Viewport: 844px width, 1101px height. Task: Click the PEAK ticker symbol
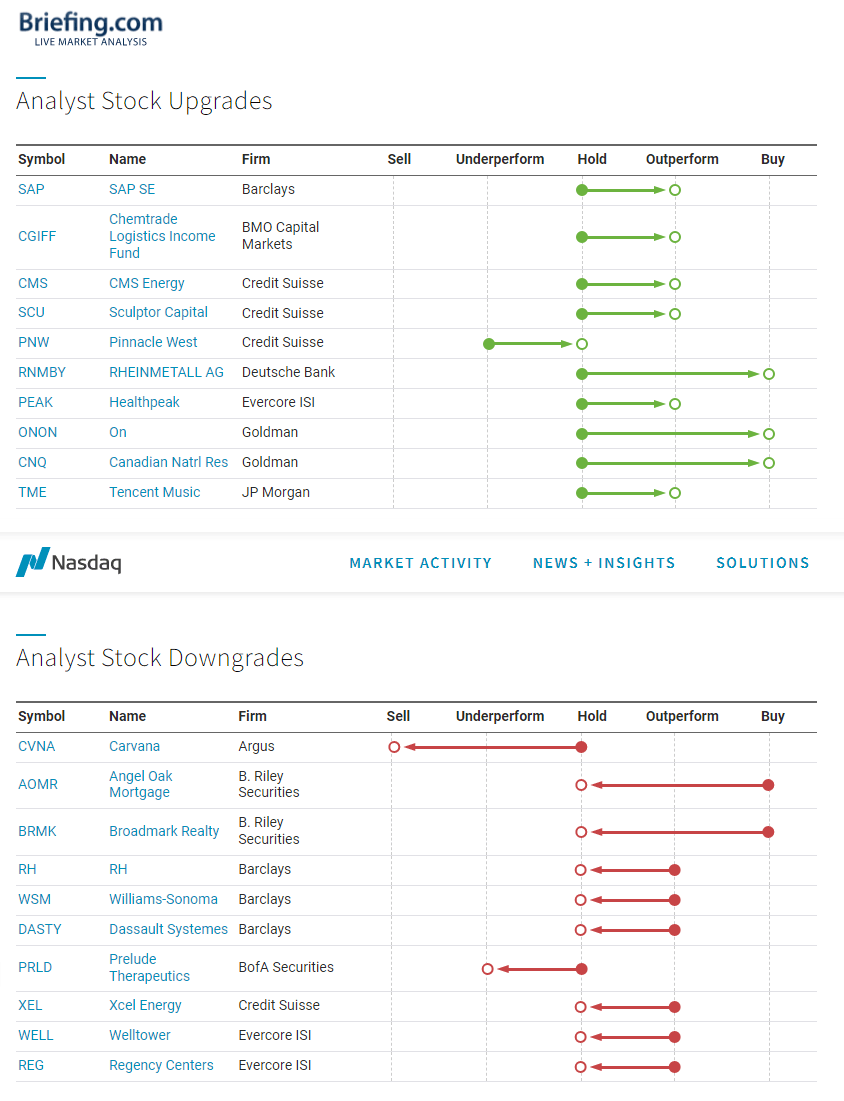[x=36, y=403]
